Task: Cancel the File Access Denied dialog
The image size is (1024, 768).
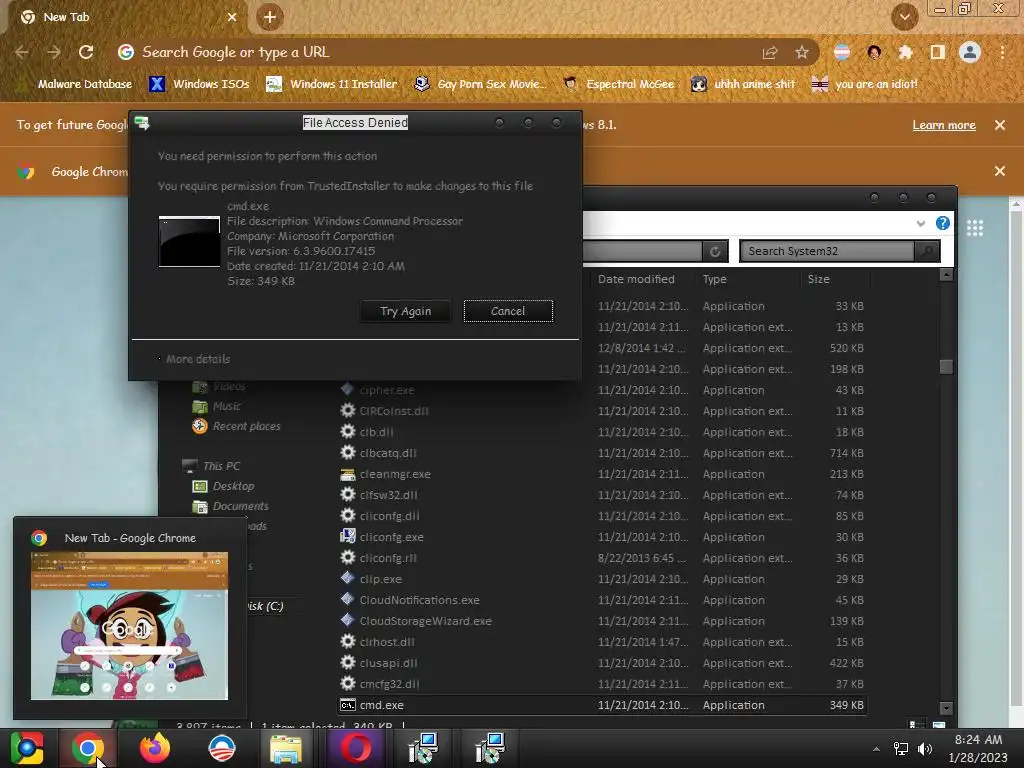Action: 508,311
